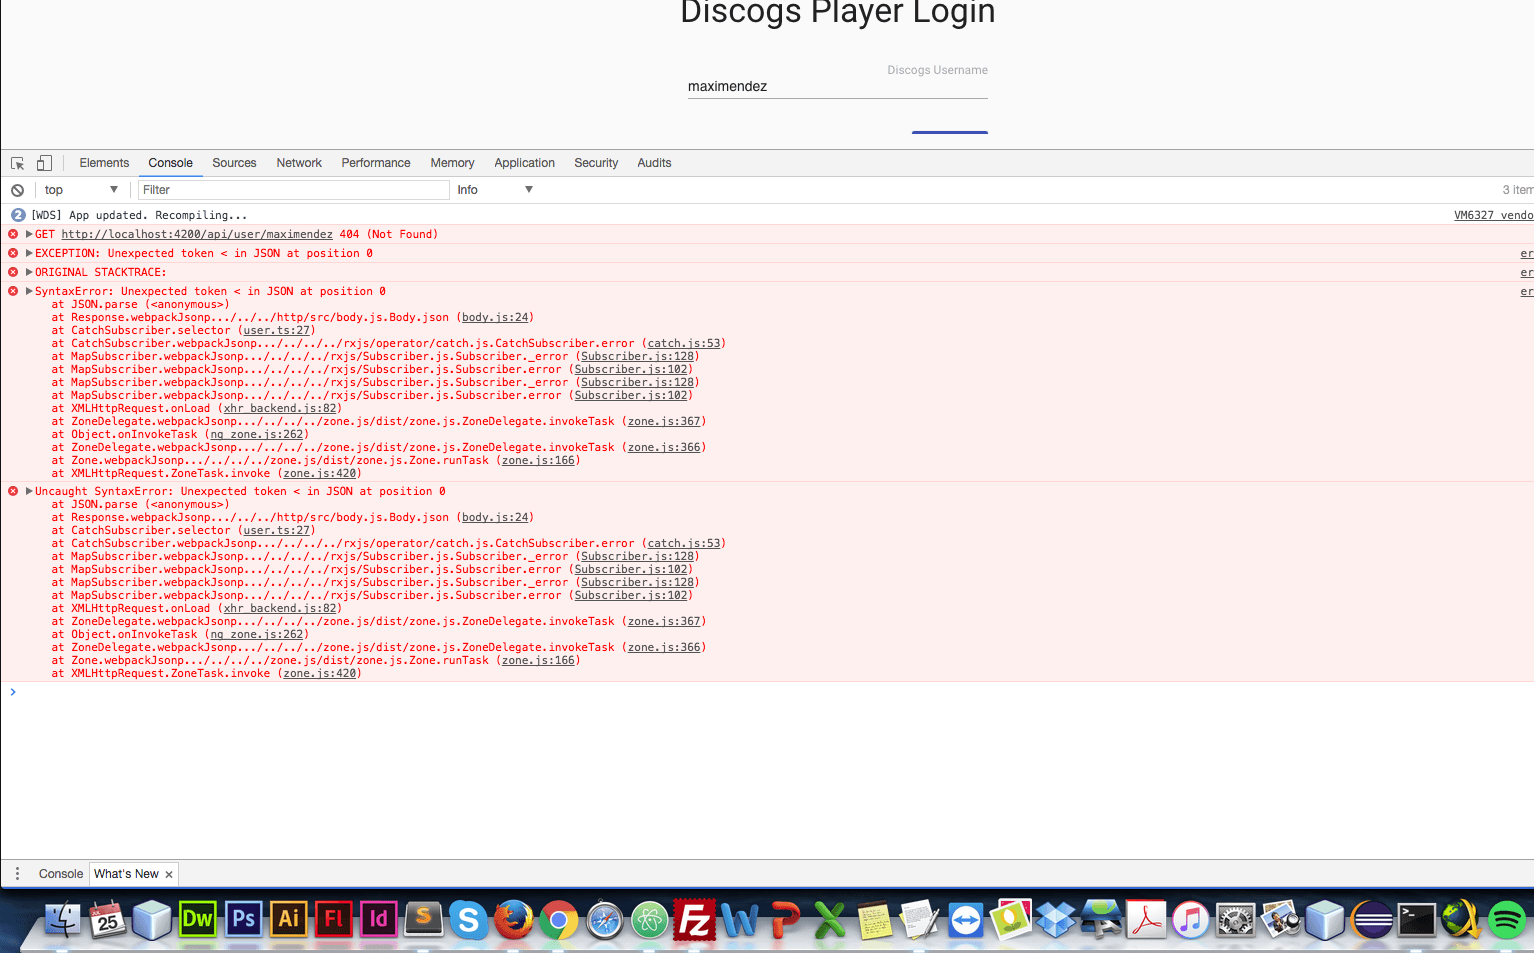
Task: Launch Dreamweaver from the dock
Action: point(197,919)
